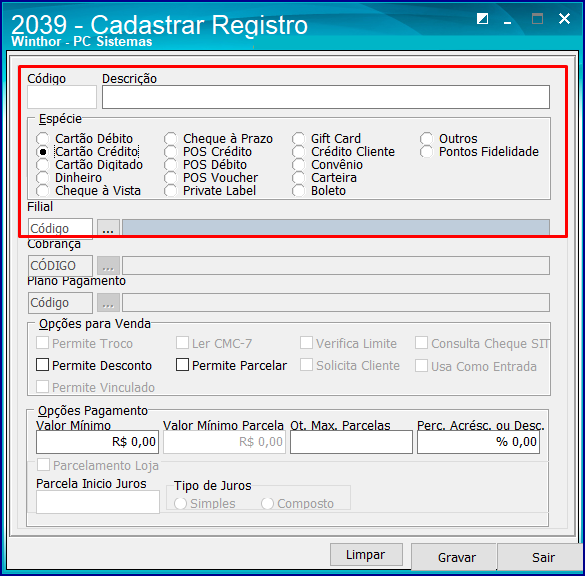
Task: Exit via the Sair button
Action: tap(540, 557)
